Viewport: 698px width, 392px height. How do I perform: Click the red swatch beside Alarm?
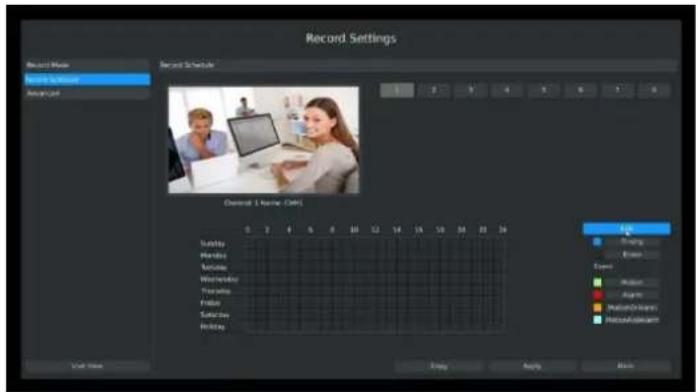click(597, 295)
